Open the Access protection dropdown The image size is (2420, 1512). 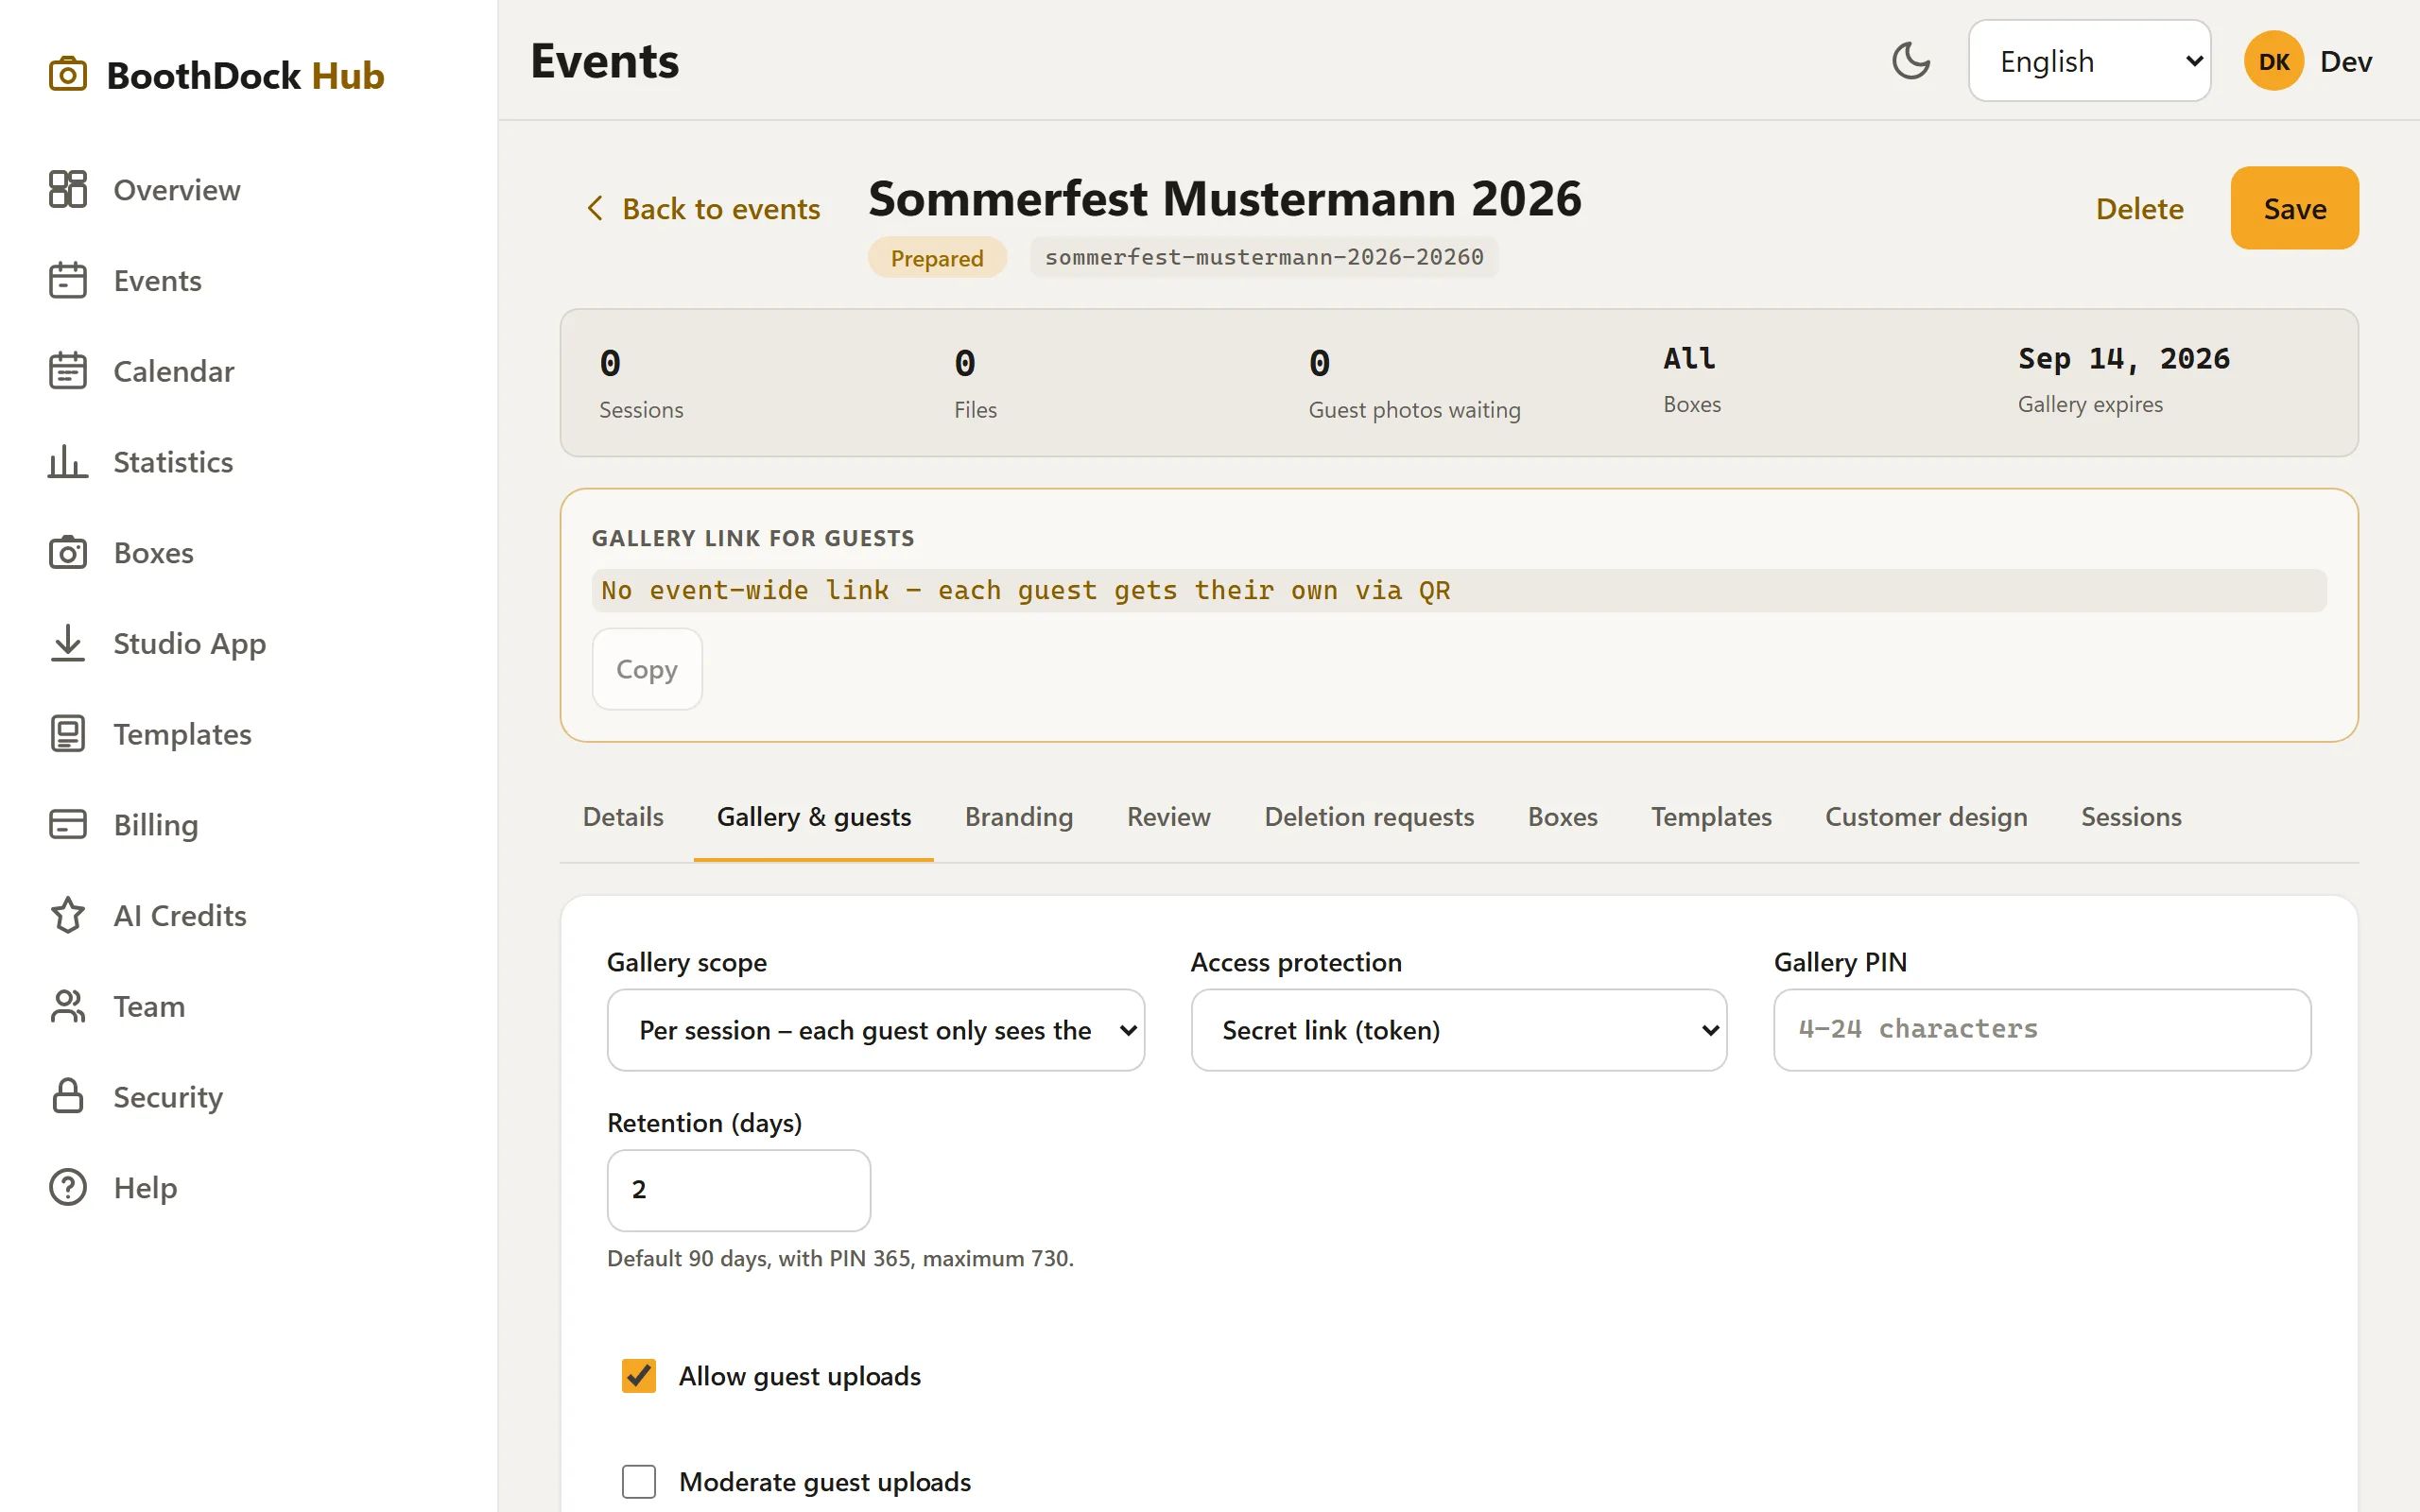[1458, 1030]
